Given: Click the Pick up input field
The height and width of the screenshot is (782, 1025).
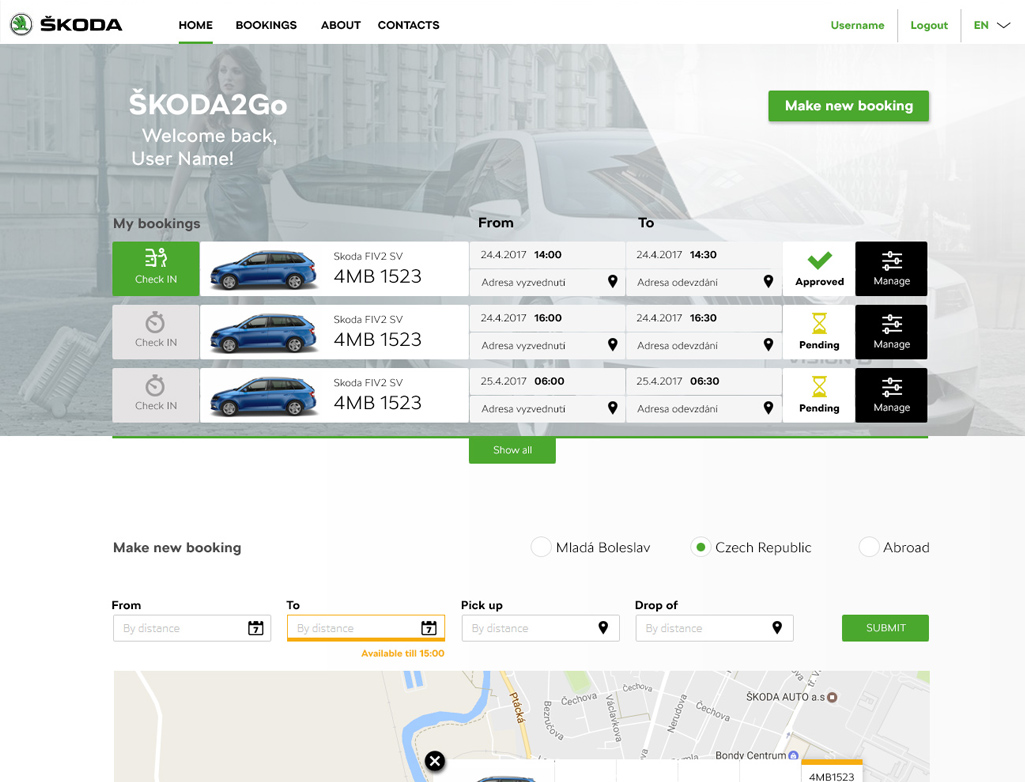Looking at the screenshot, I should pos(541,628).
